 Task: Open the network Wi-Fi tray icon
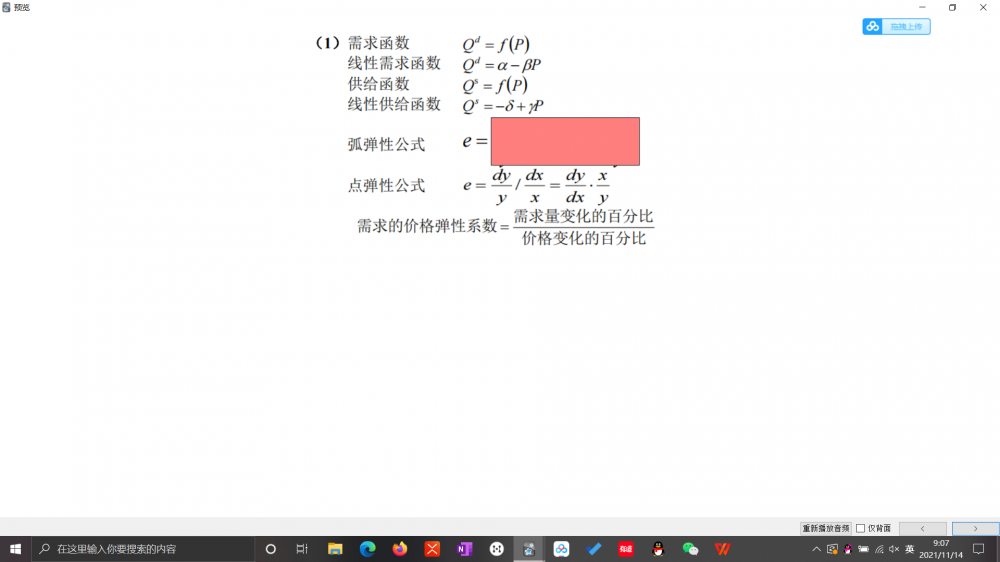(x=879, y=549)
